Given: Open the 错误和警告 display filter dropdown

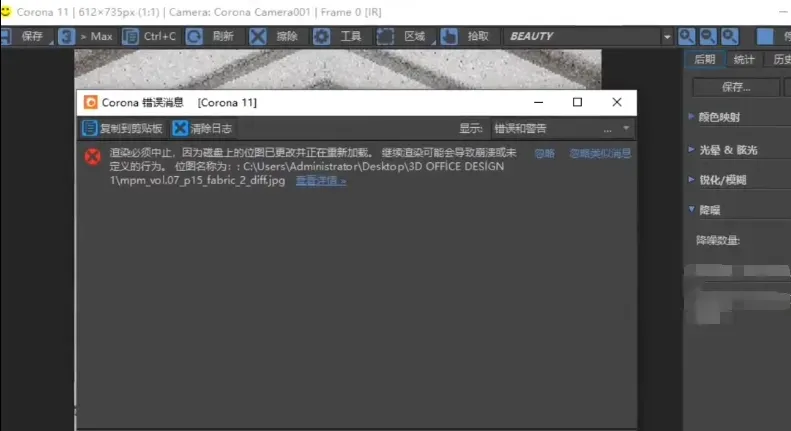Looking at the screenshot, I should (x=561, y=129).
